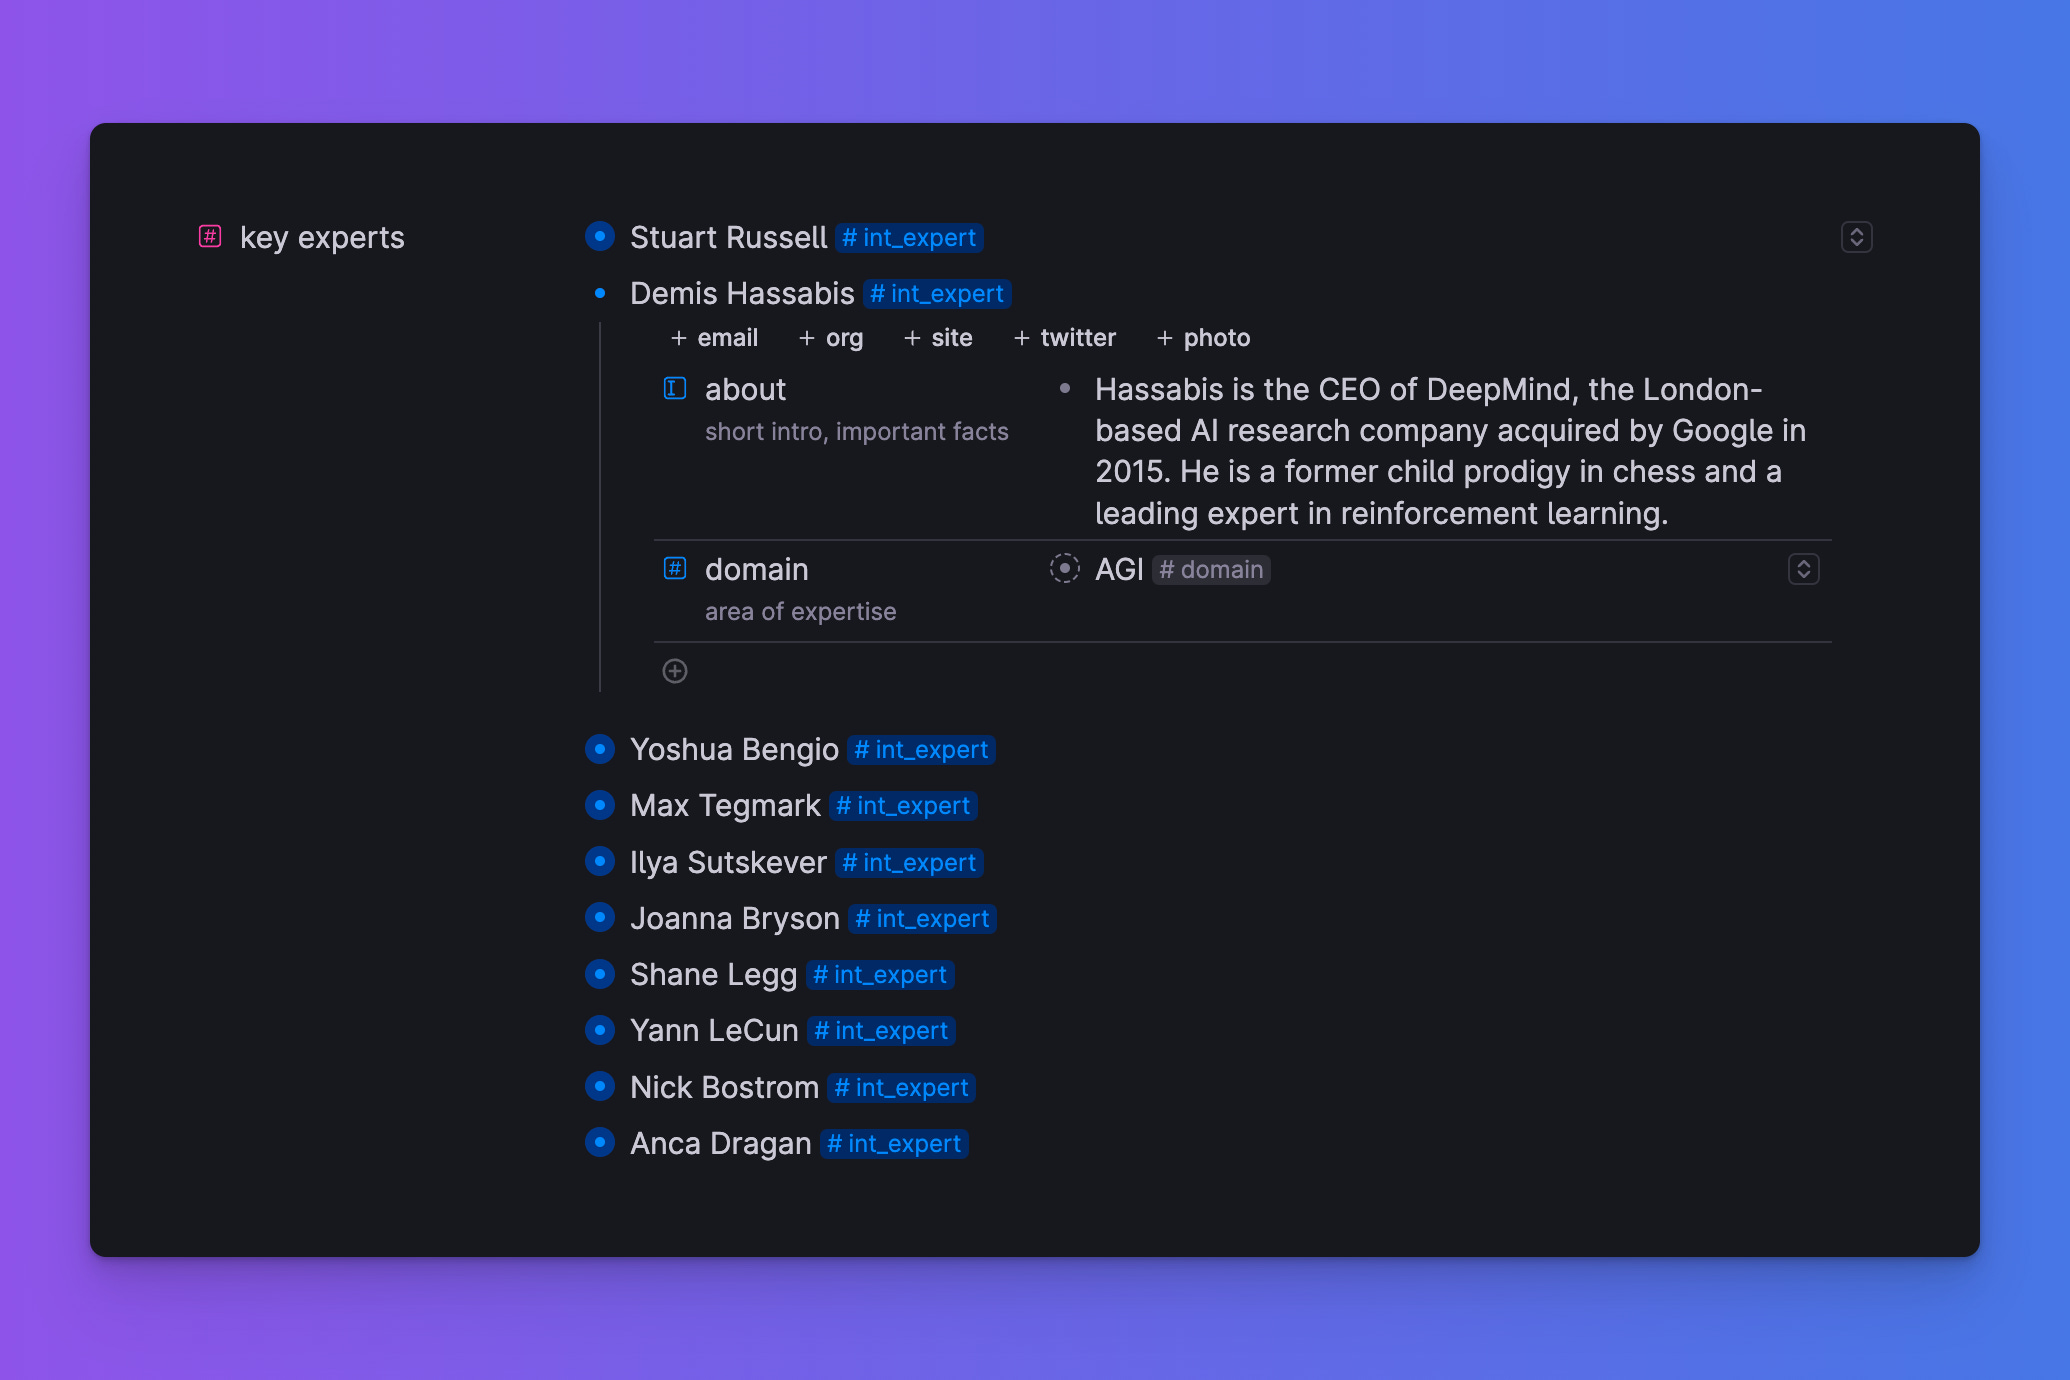Viewport: 2070px width, 1380px height.
Task: Click the int_expert tag beside Nick Bostrom
Action: 901,1088
